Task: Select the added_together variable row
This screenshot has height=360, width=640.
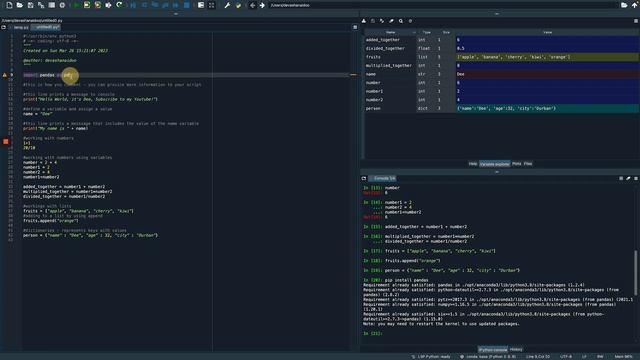Action: click(x=502, y=40)
